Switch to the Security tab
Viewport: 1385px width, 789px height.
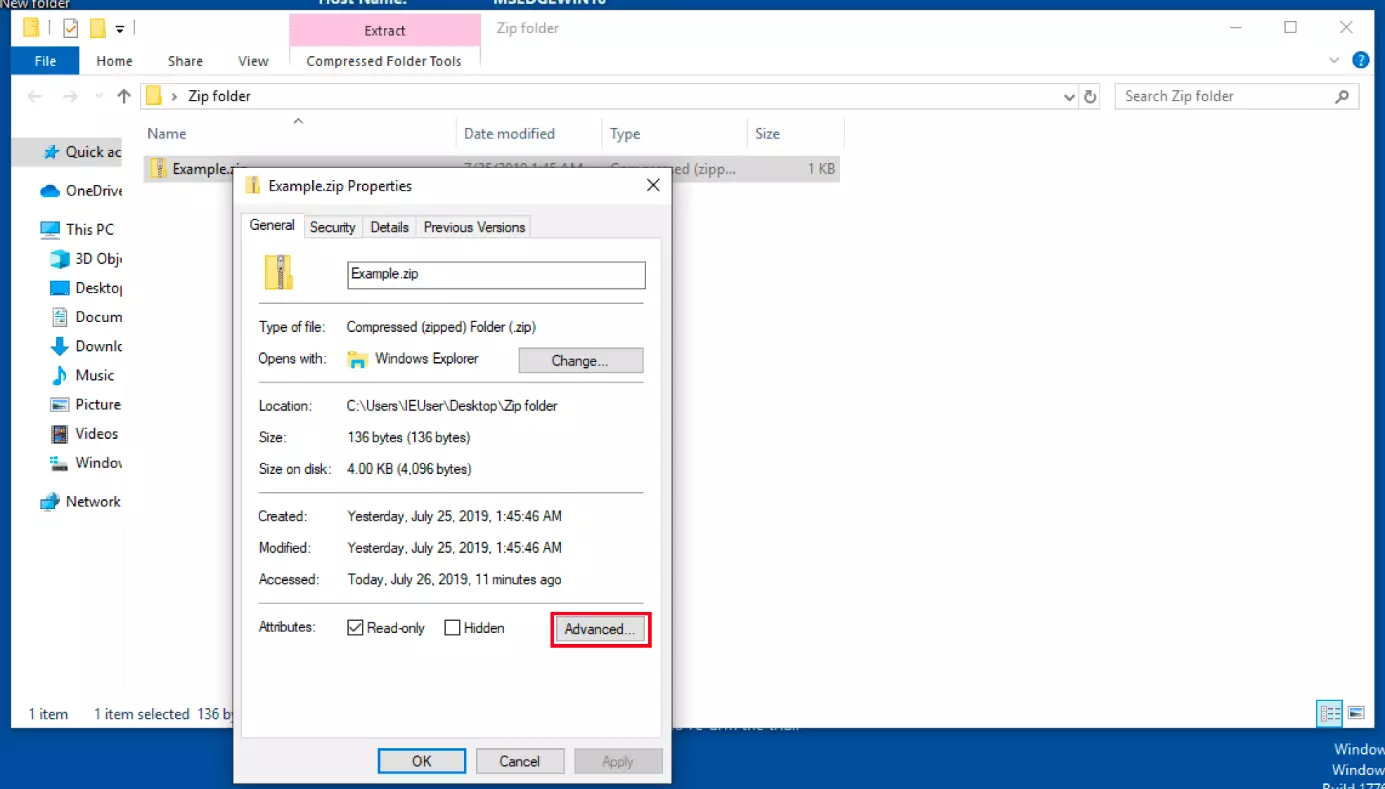pyautogui.click(x=332, y=227)
